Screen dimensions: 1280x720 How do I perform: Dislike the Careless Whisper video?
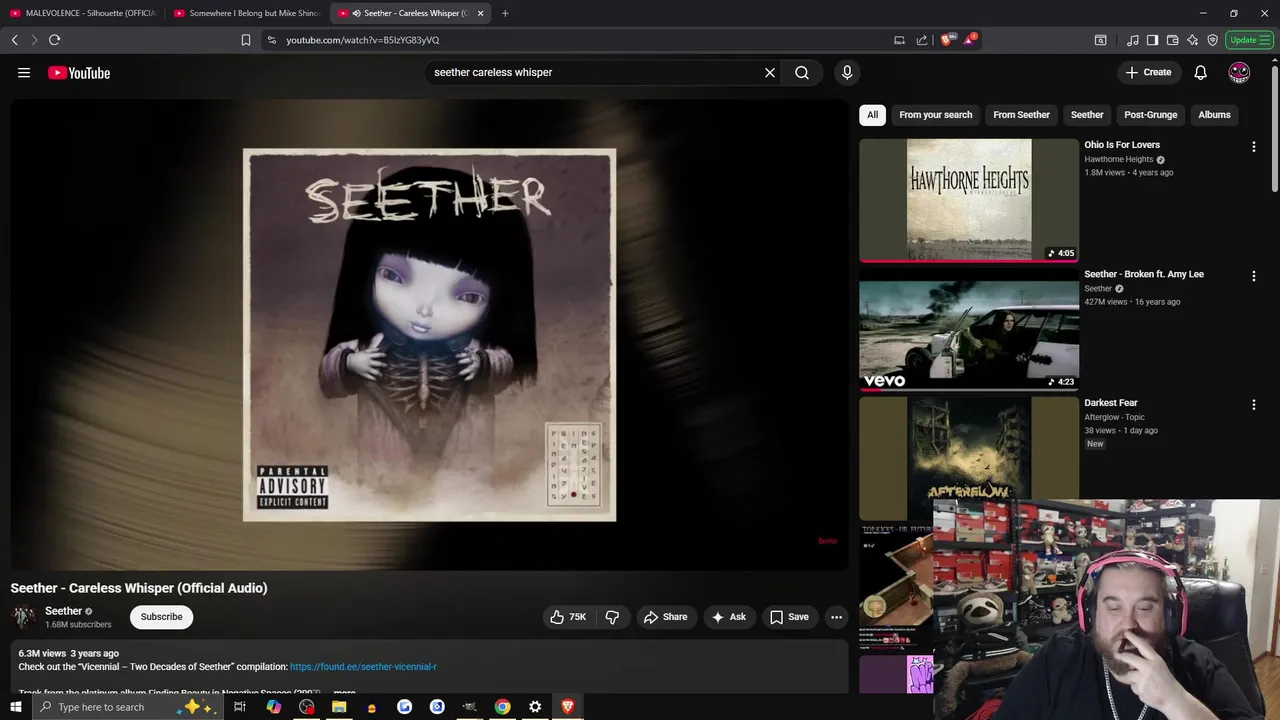pyautogui.click(x=612, y=617)
